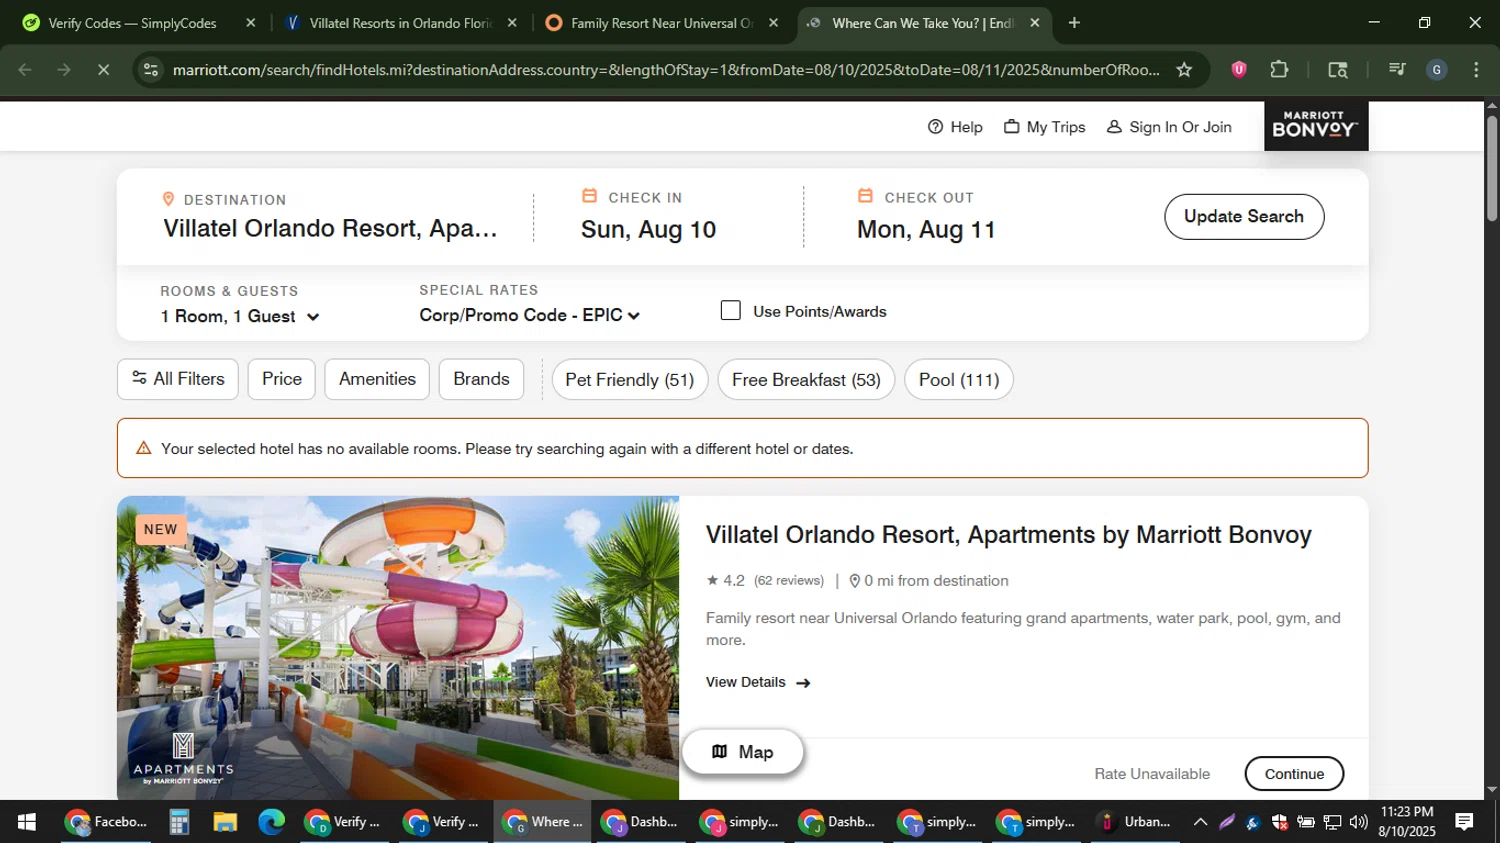
Task: Click the Check In calendar icon
Action: pos(590,196)
